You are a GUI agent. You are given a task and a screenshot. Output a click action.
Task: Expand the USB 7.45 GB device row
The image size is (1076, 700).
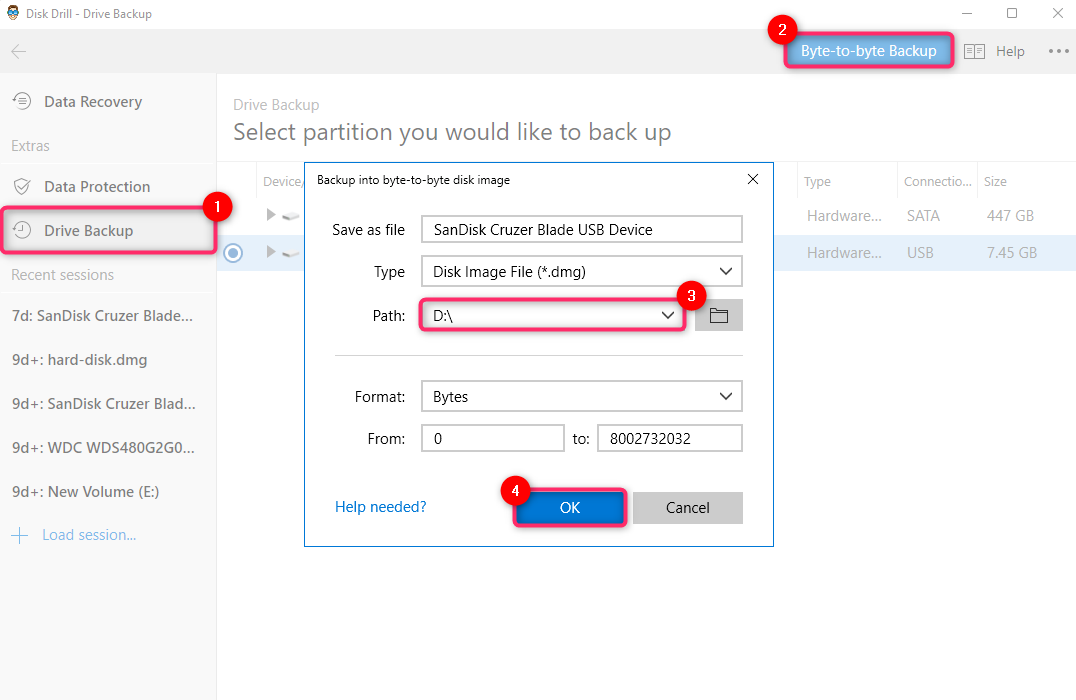pos(270,252)
